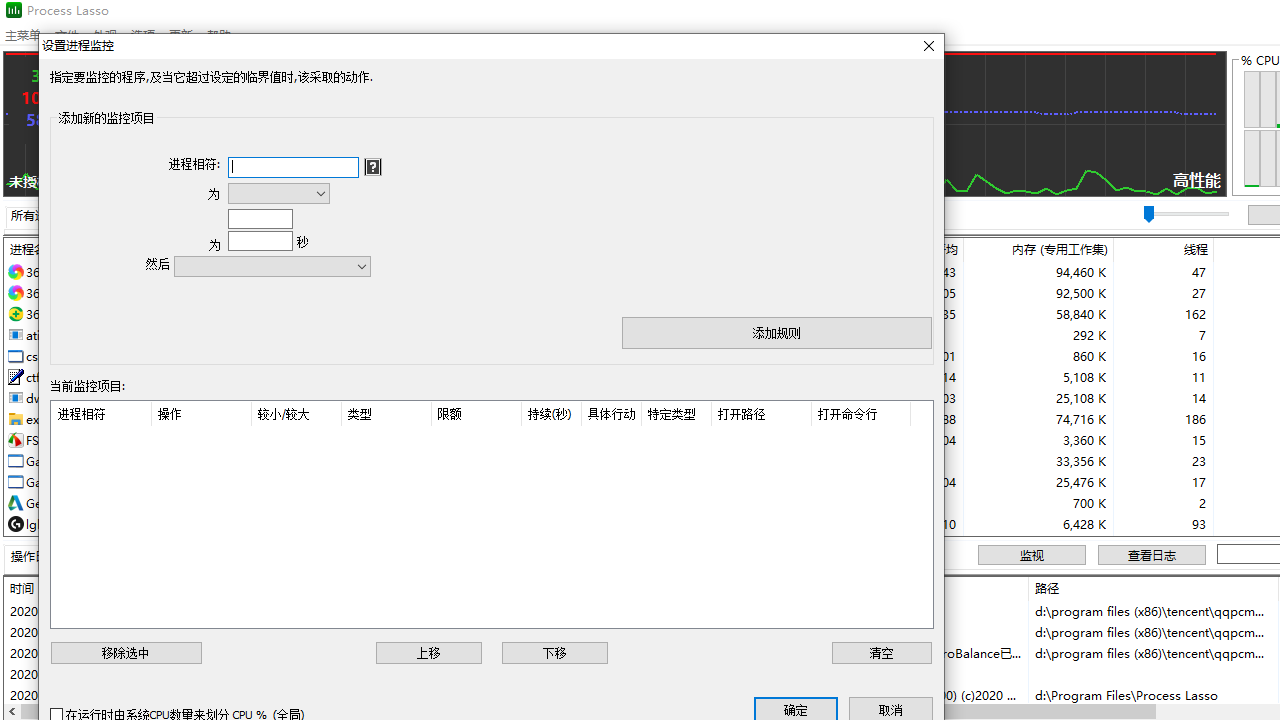Click the explorer folder icon in process list
Image resolution: width=1280 pixels, height=720 pixels.
[16, 419]
